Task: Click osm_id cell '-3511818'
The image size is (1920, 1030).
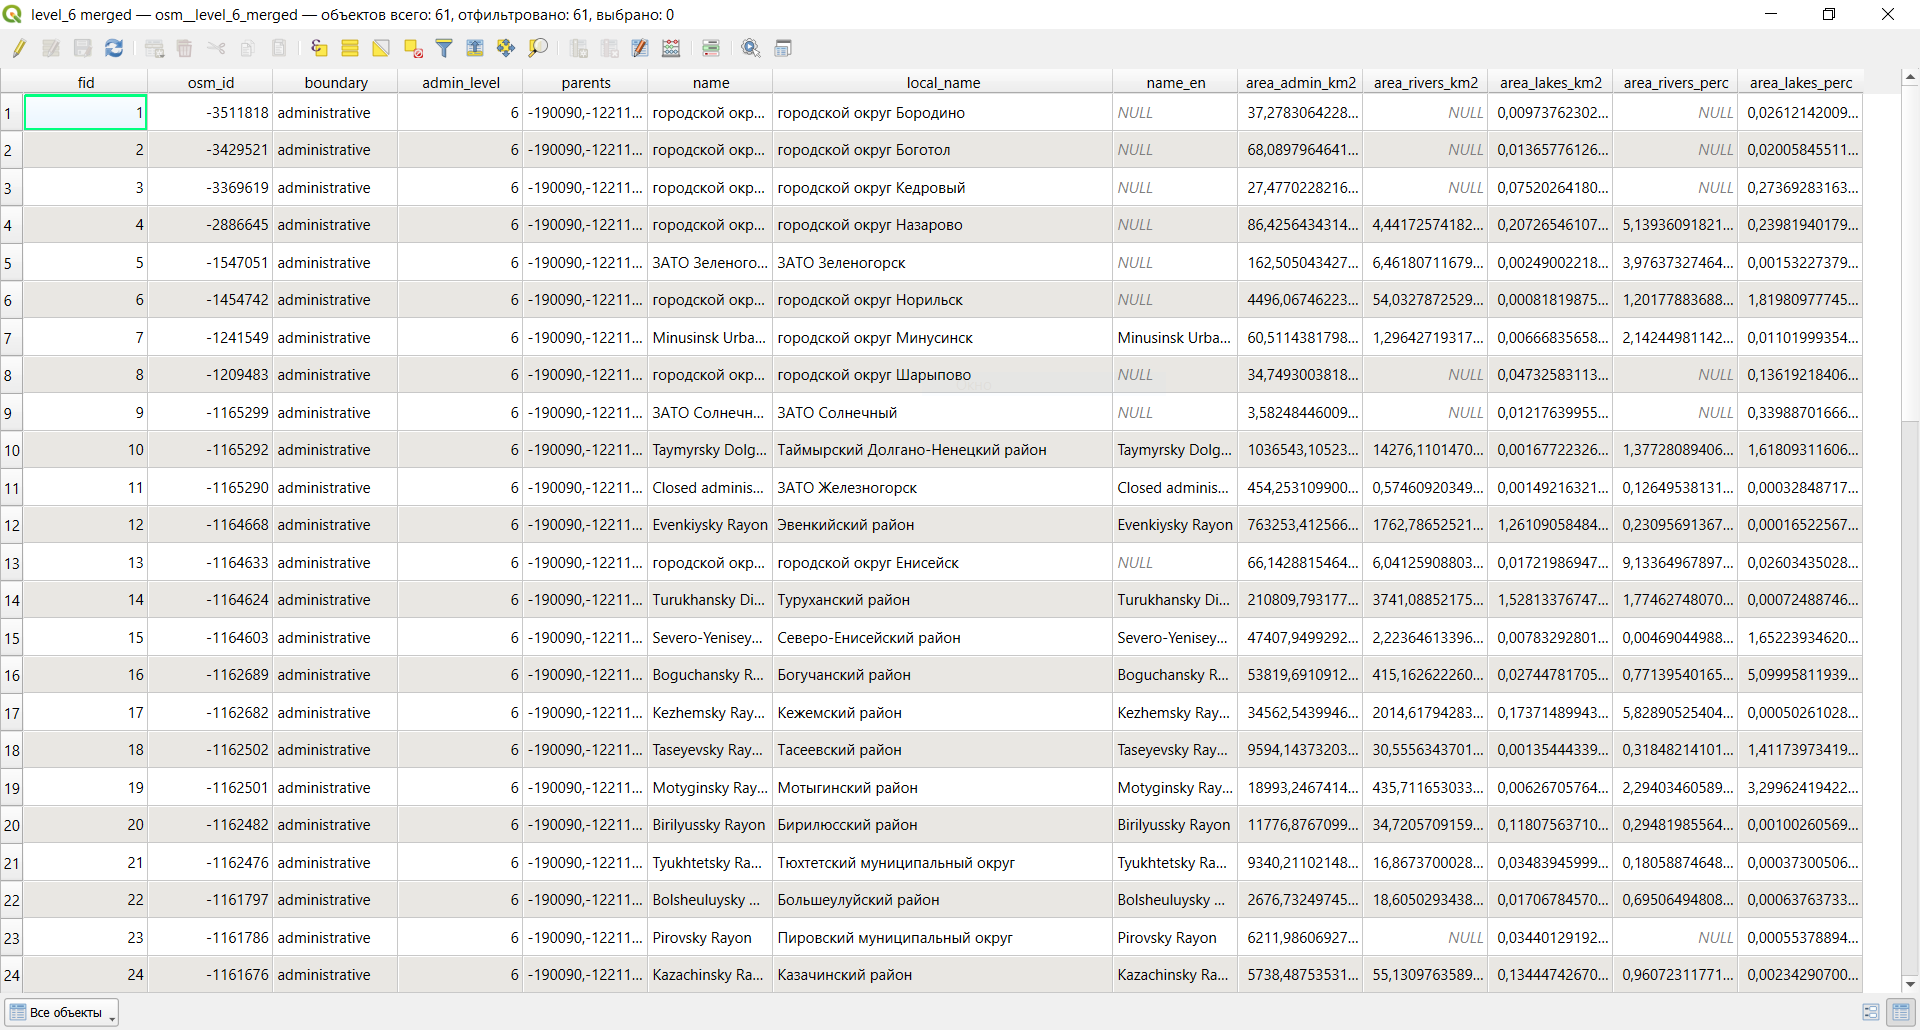Action: (211, 113)
